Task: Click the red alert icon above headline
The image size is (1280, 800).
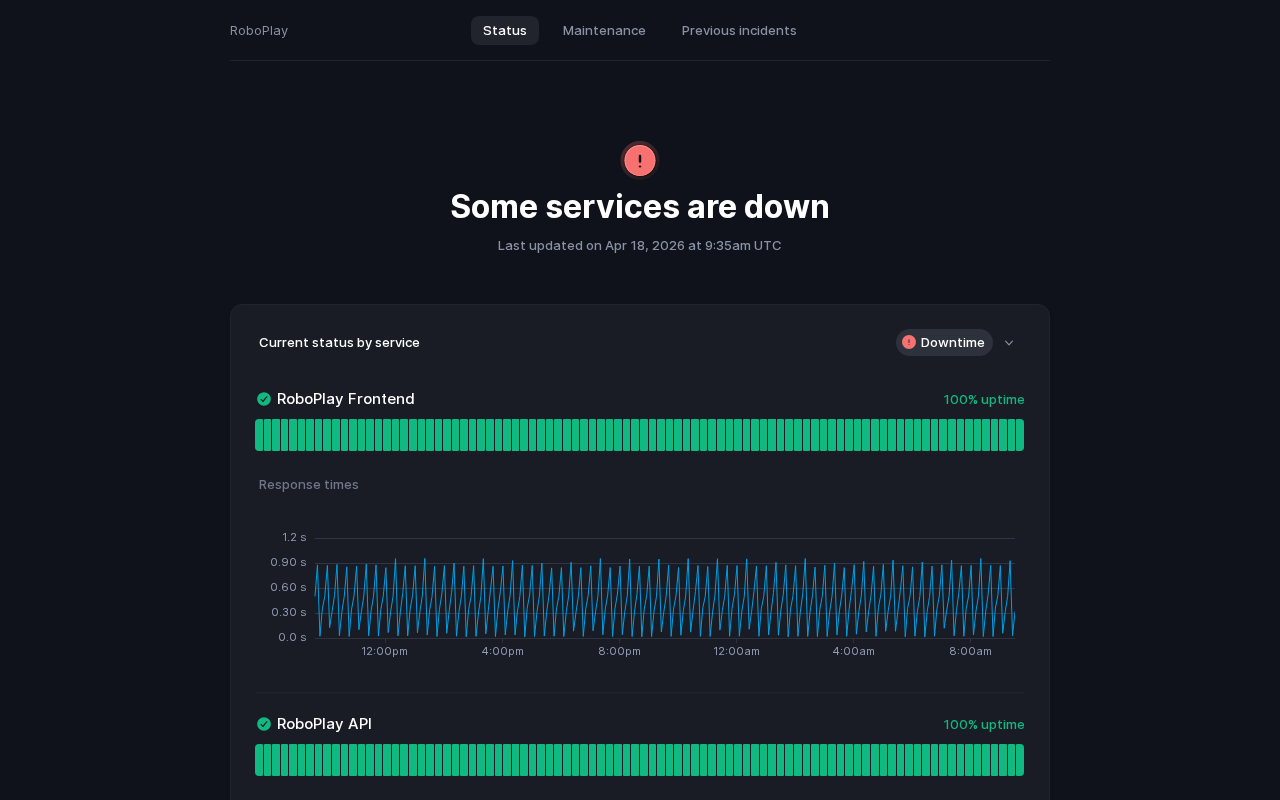Action: 640,160
